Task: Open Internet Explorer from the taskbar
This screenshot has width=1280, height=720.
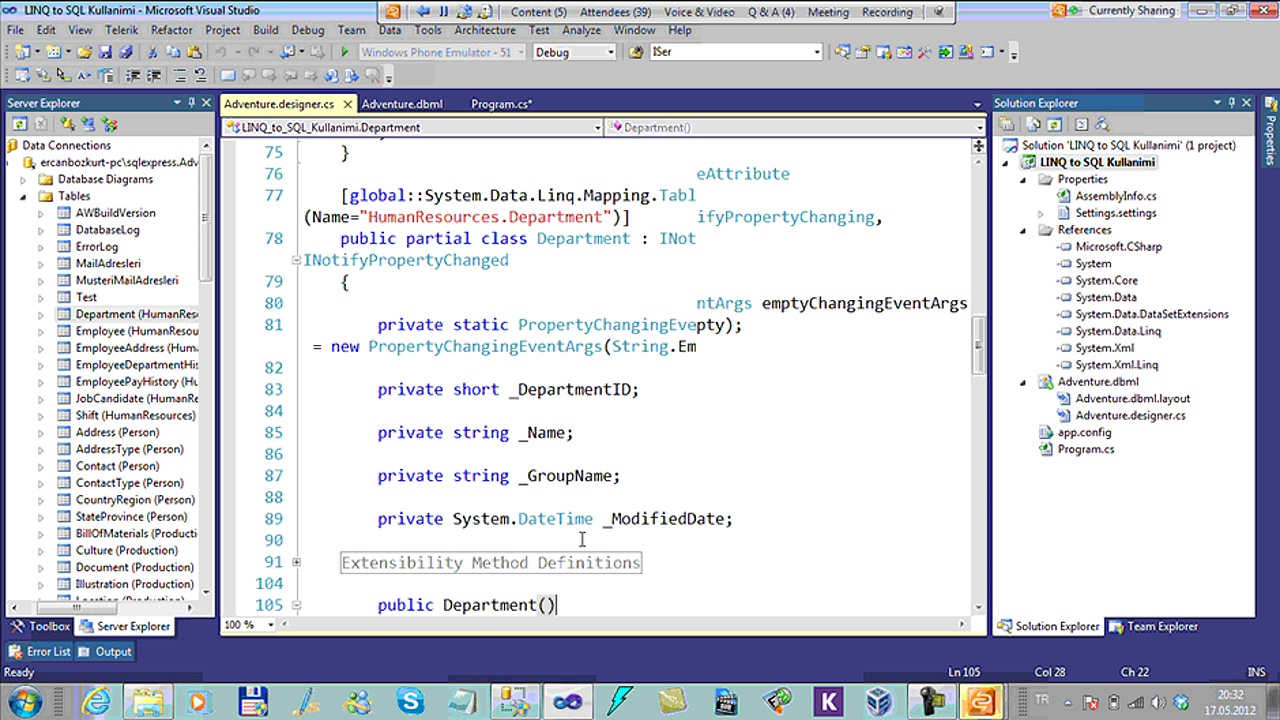Action: (97, 701)
